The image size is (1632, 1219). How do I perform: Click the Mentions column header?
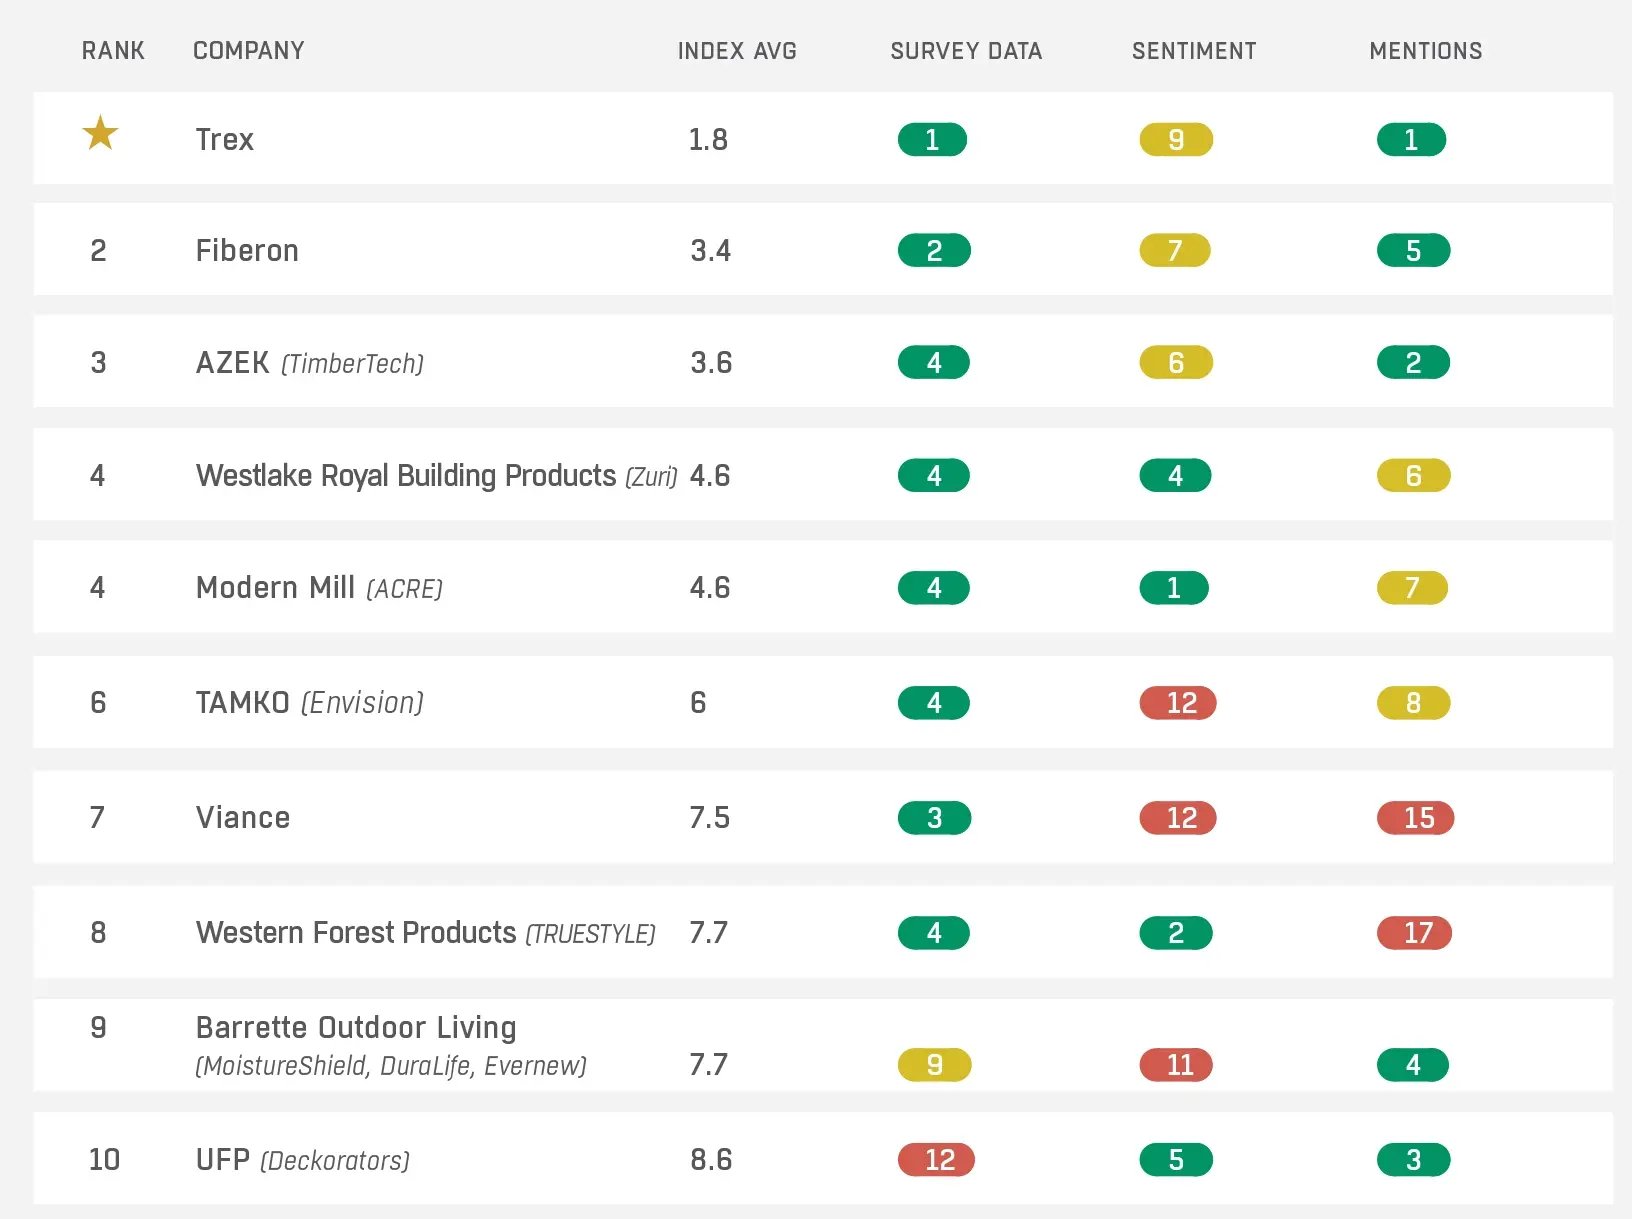click(1425, 51)
